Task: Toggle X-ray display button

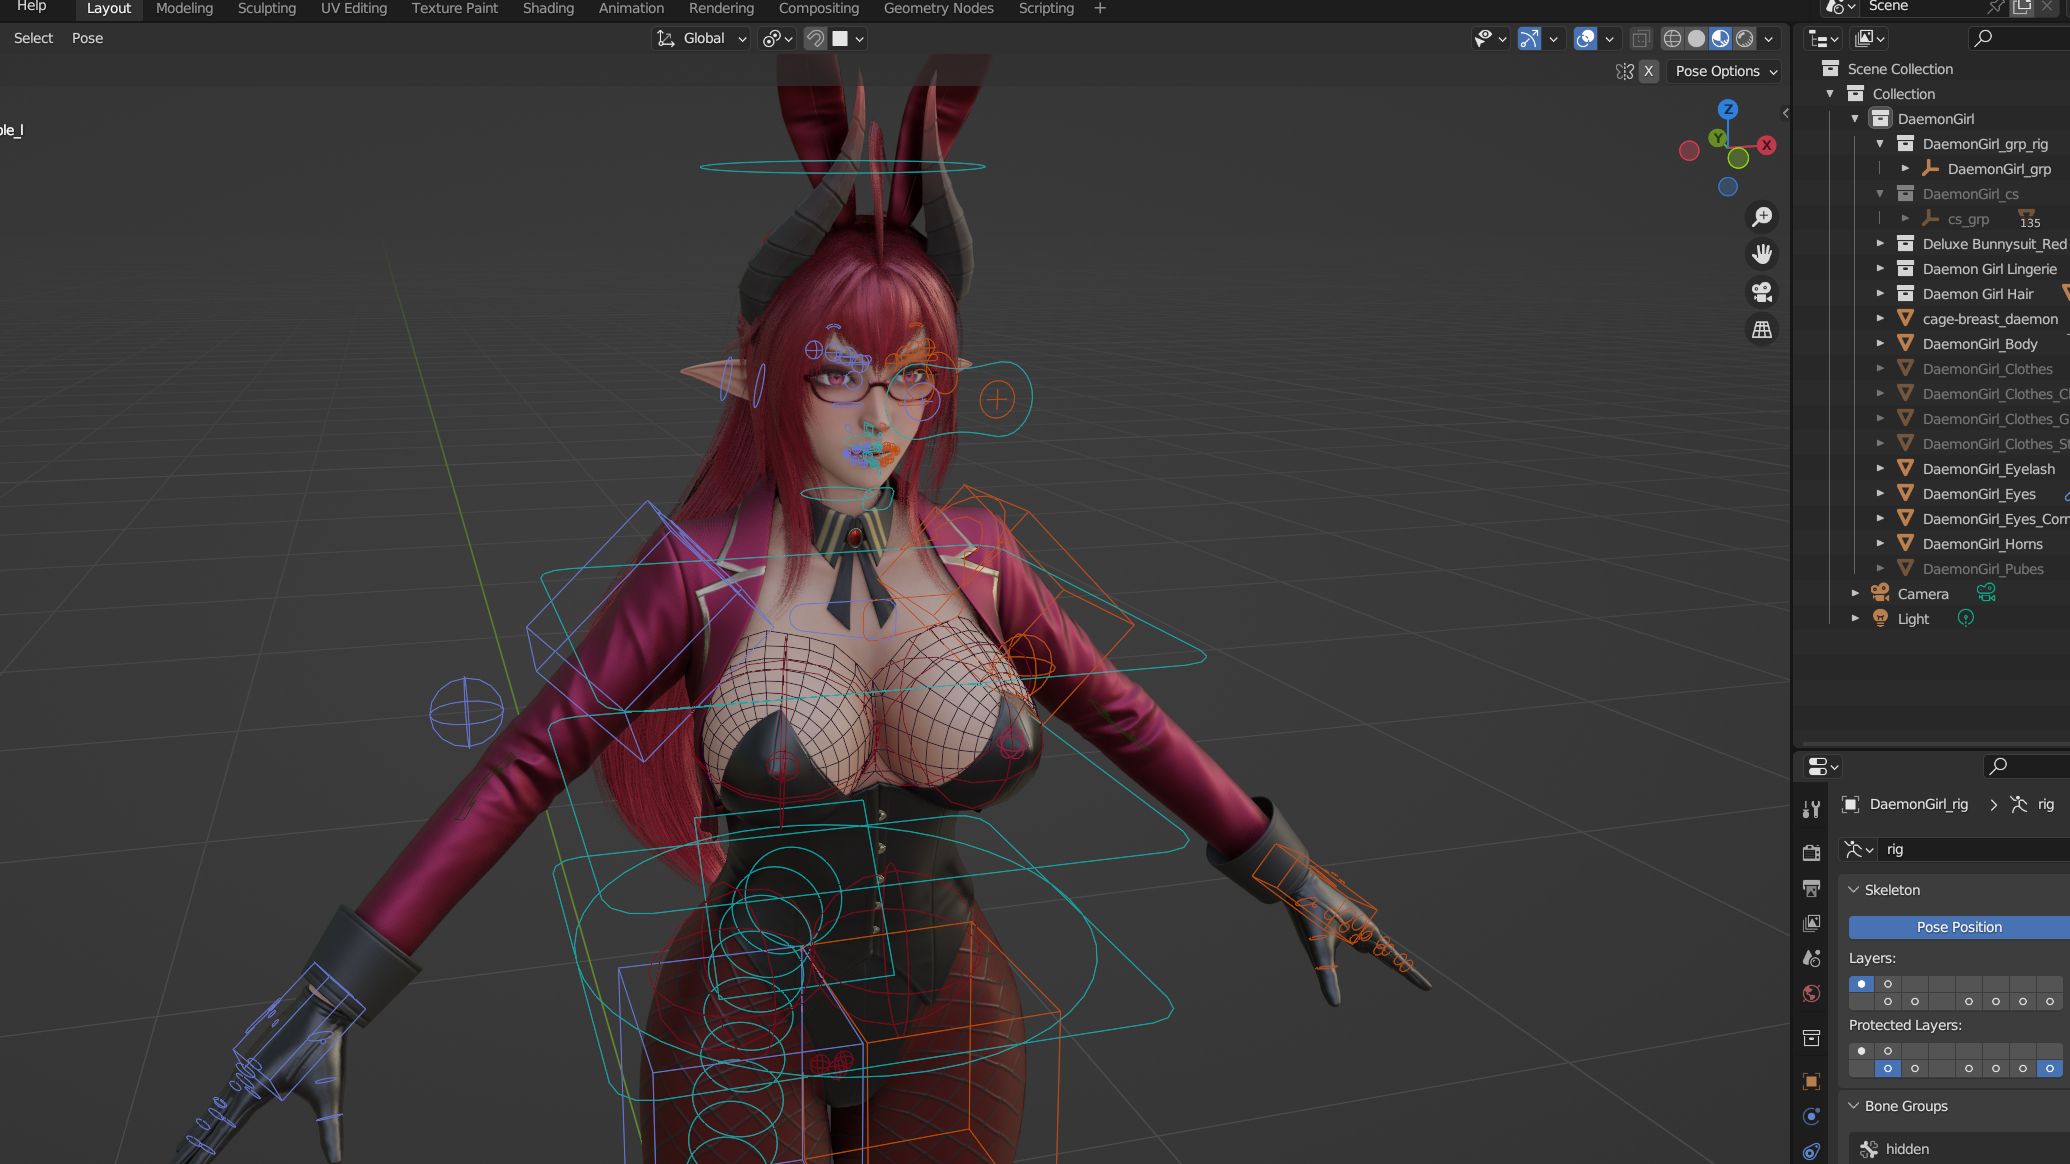Action: pyautogui.click(x=1640, y=38)
